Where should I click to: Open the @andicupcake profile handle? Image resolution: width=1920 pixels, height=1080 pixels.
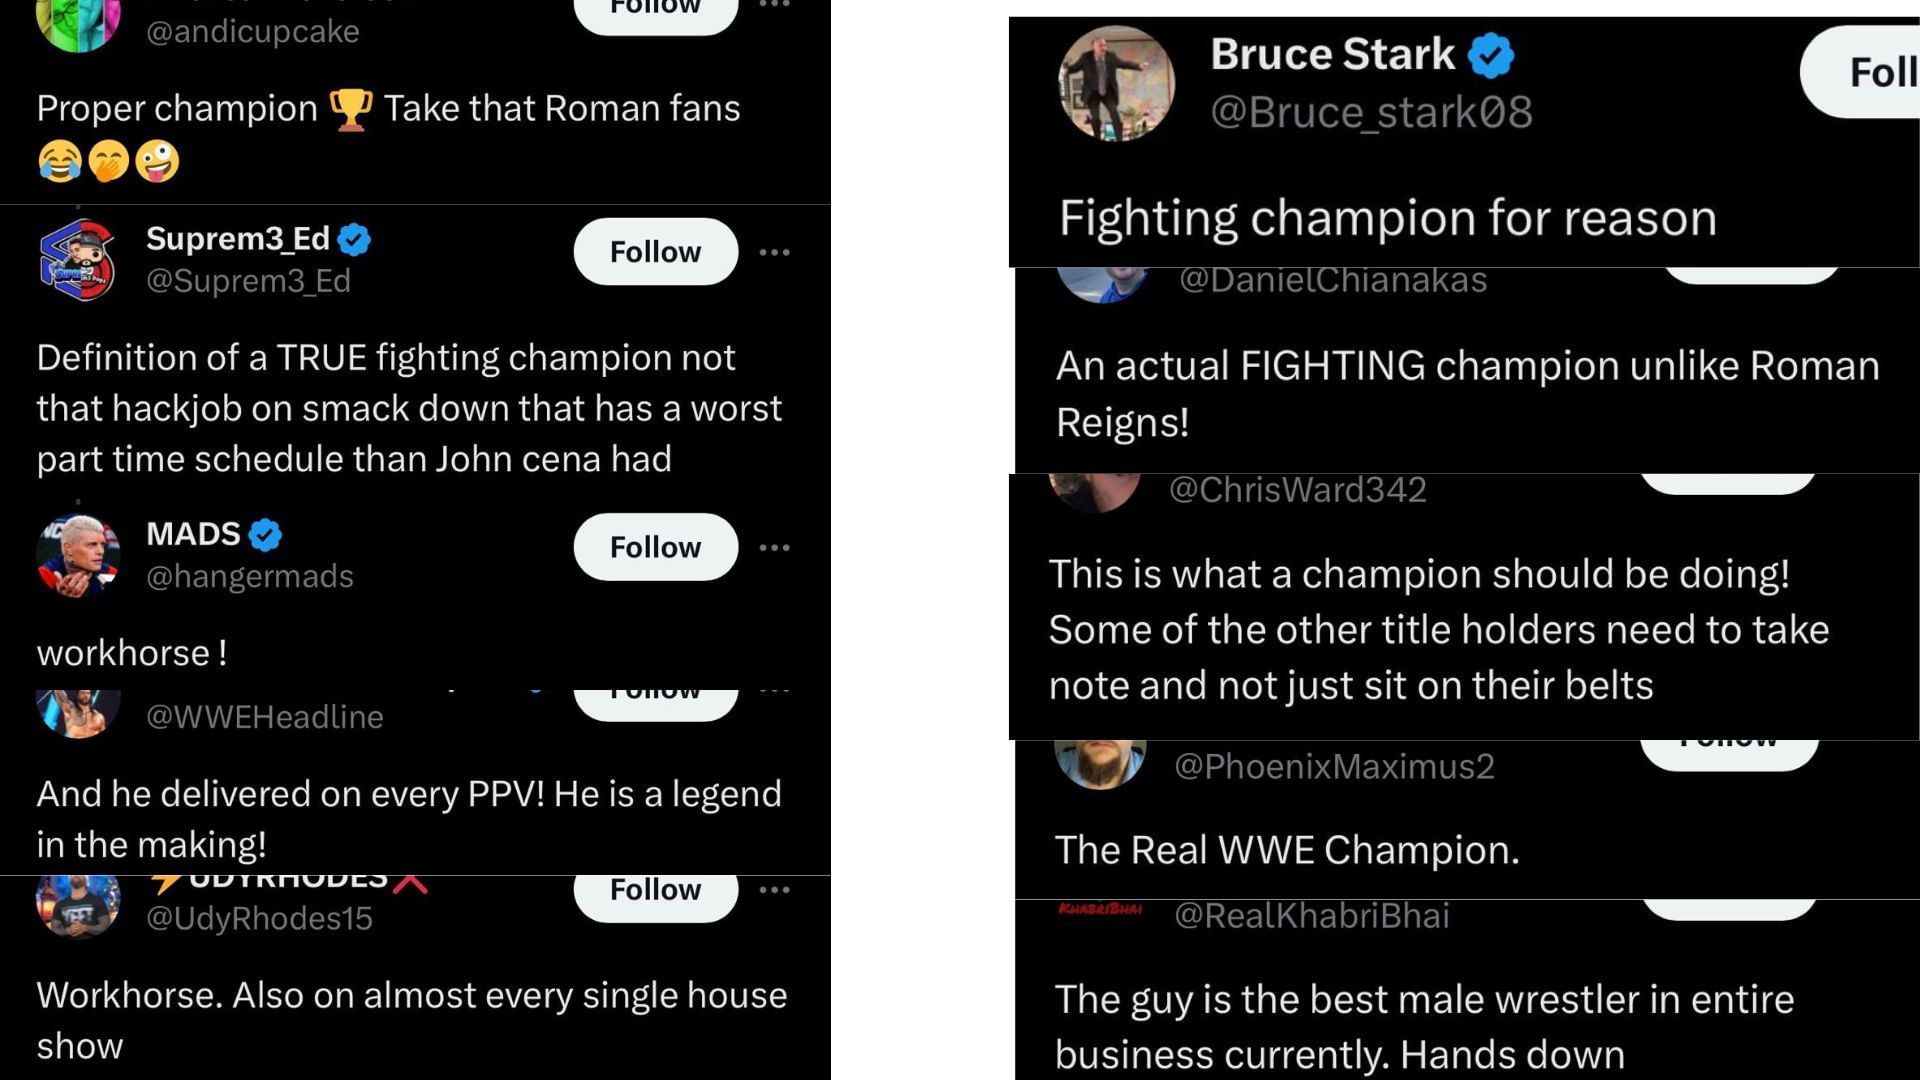click(253, 31)
